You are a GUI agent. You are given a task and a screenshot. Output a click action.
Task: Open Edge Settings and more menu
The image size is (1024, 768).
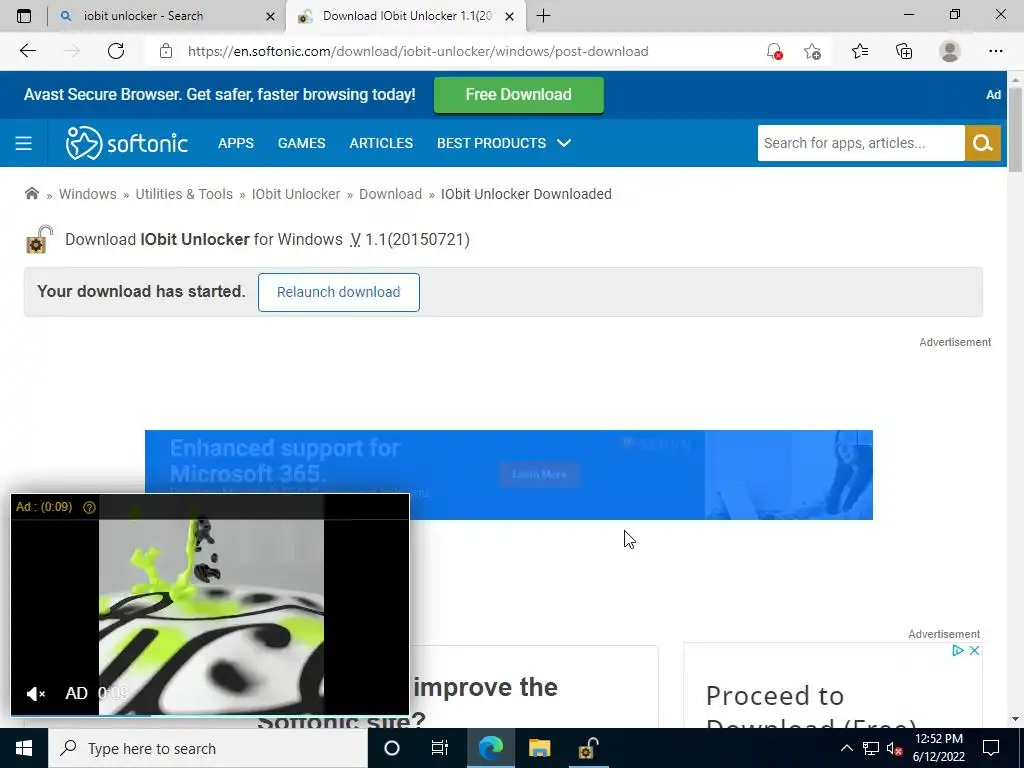(995, 51)
